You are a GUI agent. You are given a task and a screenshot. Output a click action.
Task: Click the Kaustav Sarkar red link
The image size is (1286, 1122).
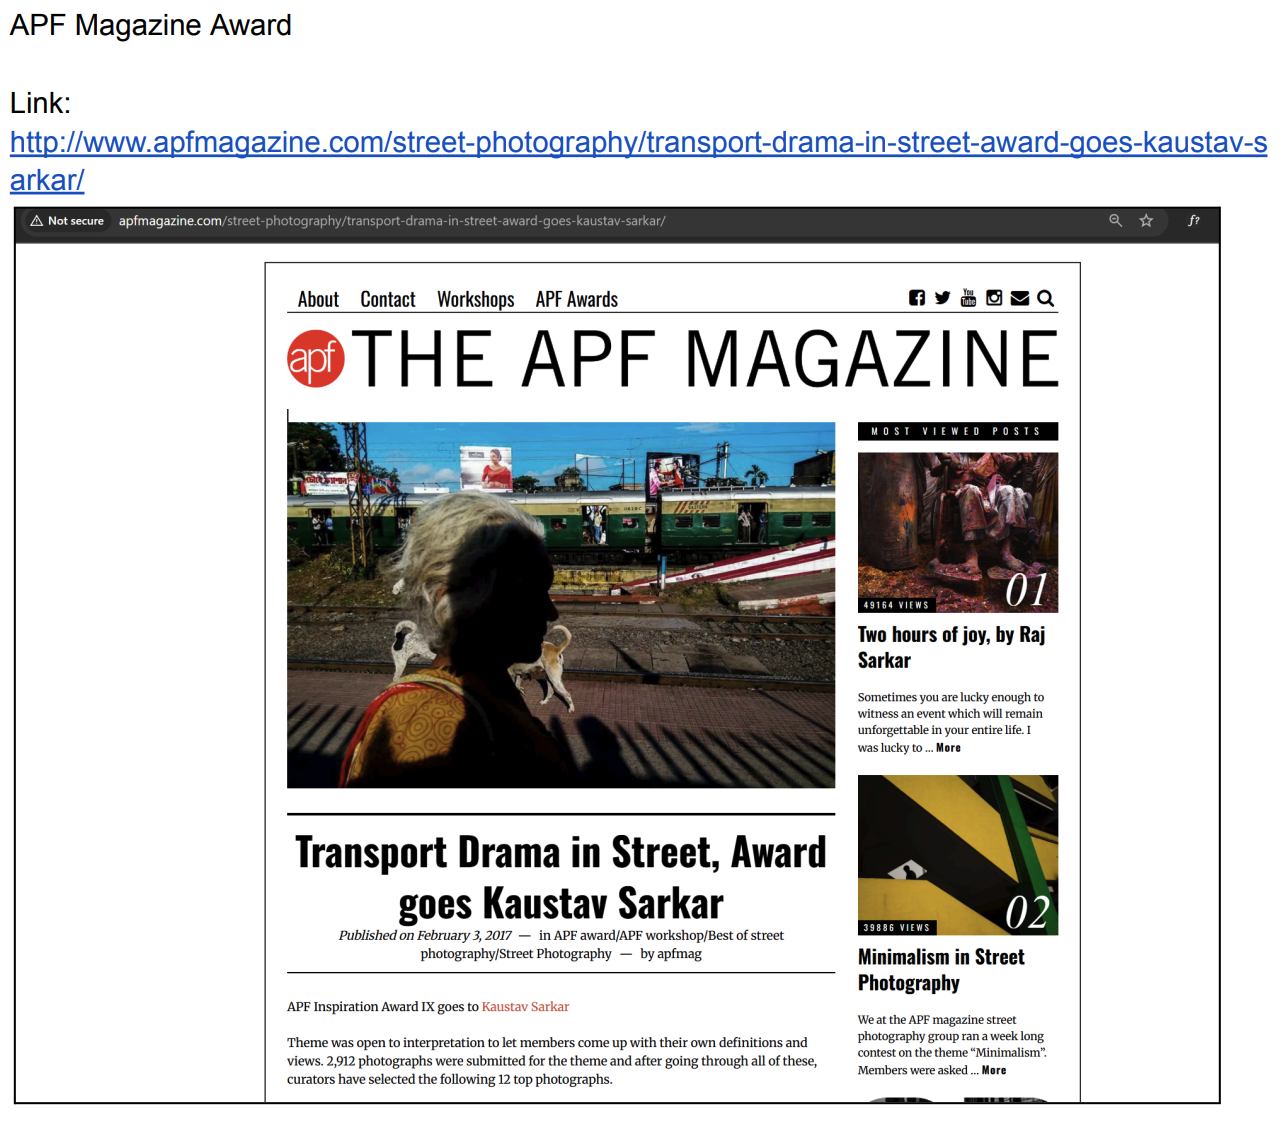[525, 1007]
